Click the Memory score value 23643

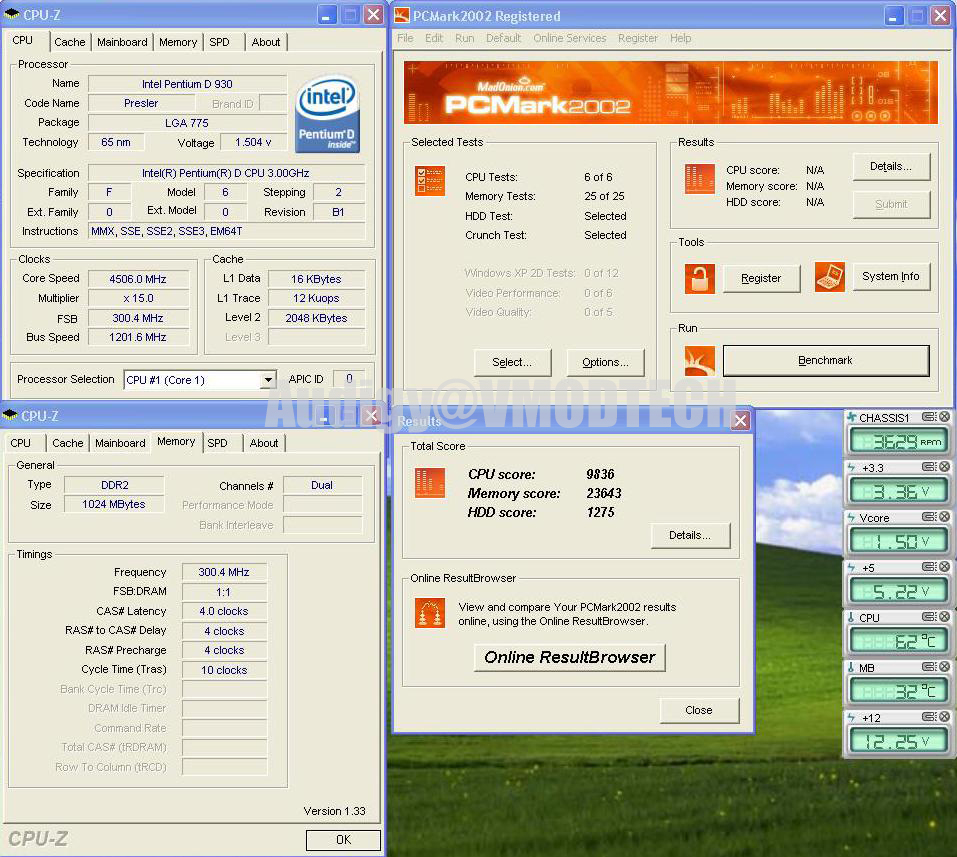pos(604,493)
